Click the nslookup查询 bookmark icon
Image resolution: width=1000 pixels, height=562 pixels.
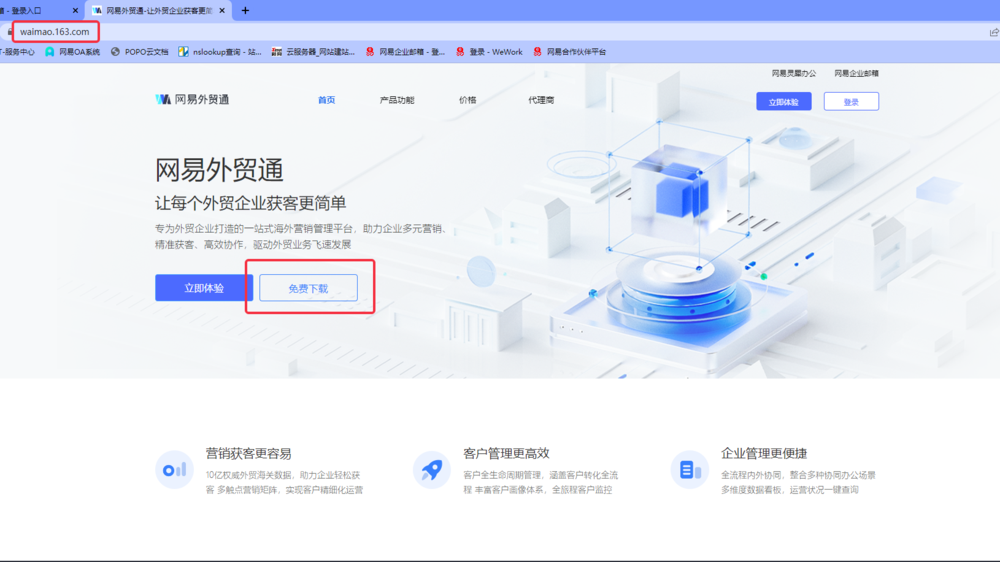[184, 52]
